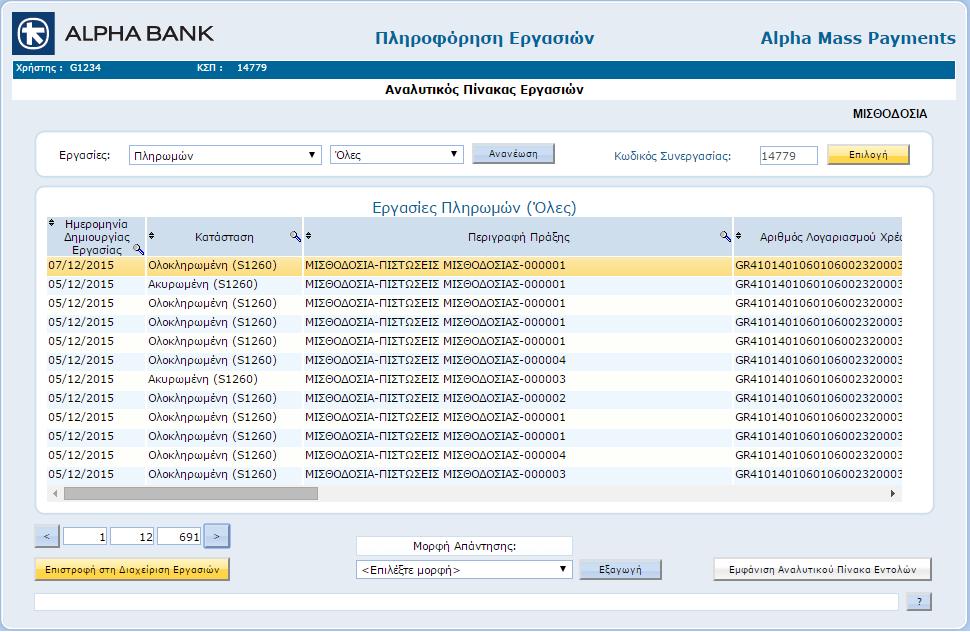
Task: Sort by Περιγραφή Πράξης arrows
Action: 308,236
